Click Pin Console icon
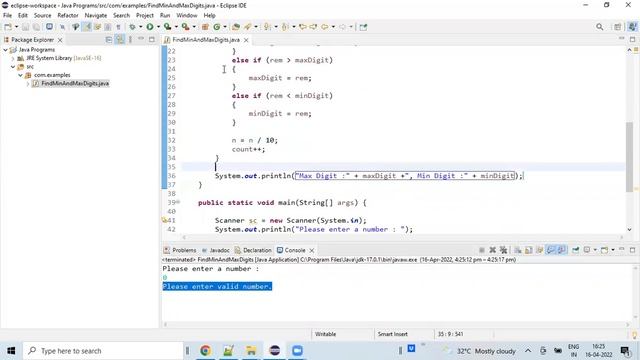The width and height of the screenshot is (640, 360). (x=576, y=250)
